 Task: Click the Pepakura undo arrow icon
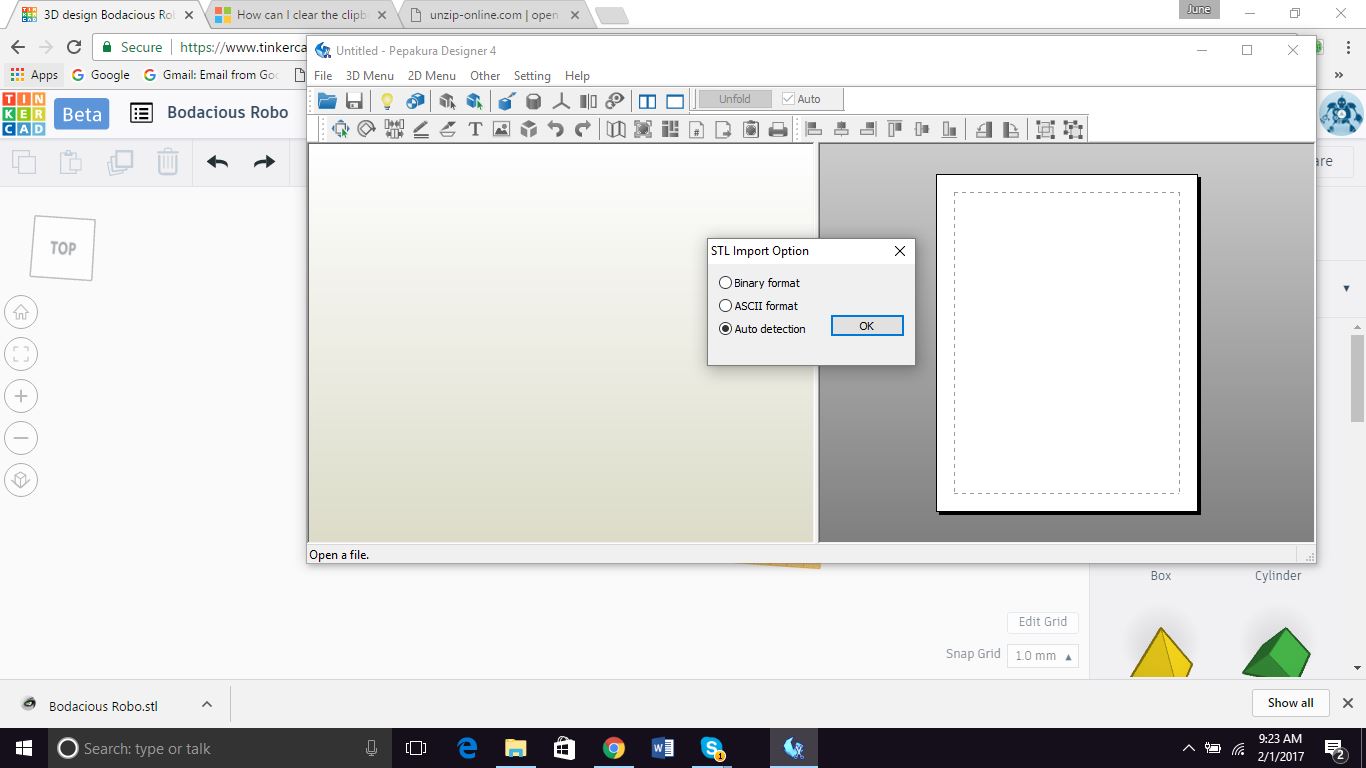click(556, 128)
